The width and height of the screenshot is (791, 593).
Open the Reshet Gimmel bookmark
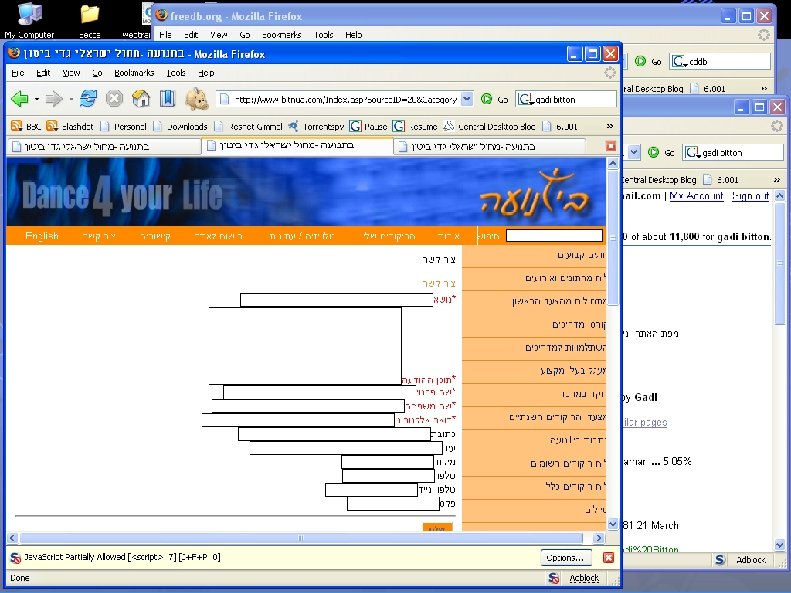click(x=249, y=126)
